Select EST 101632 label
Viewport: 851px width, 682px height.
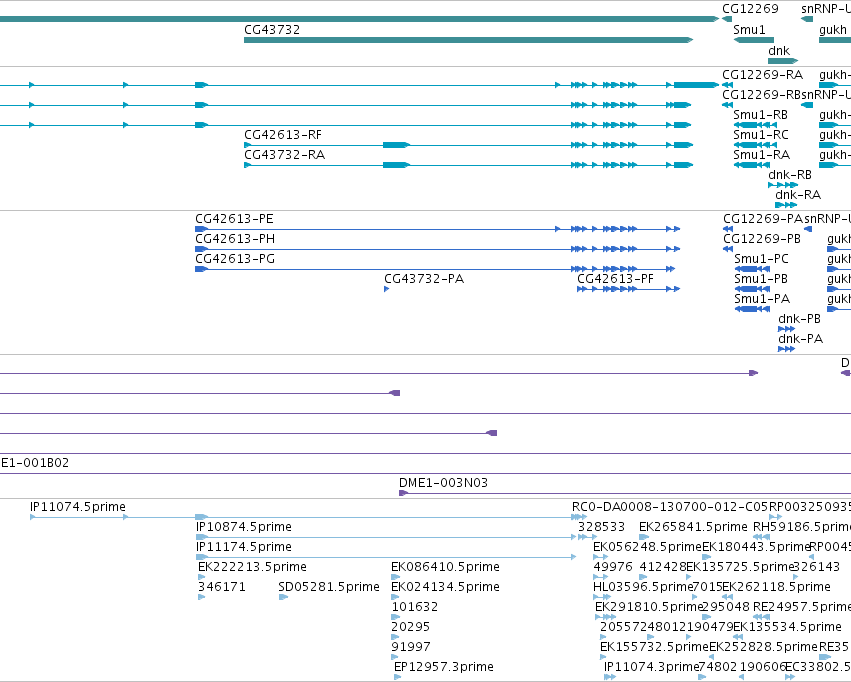[415, 607]
